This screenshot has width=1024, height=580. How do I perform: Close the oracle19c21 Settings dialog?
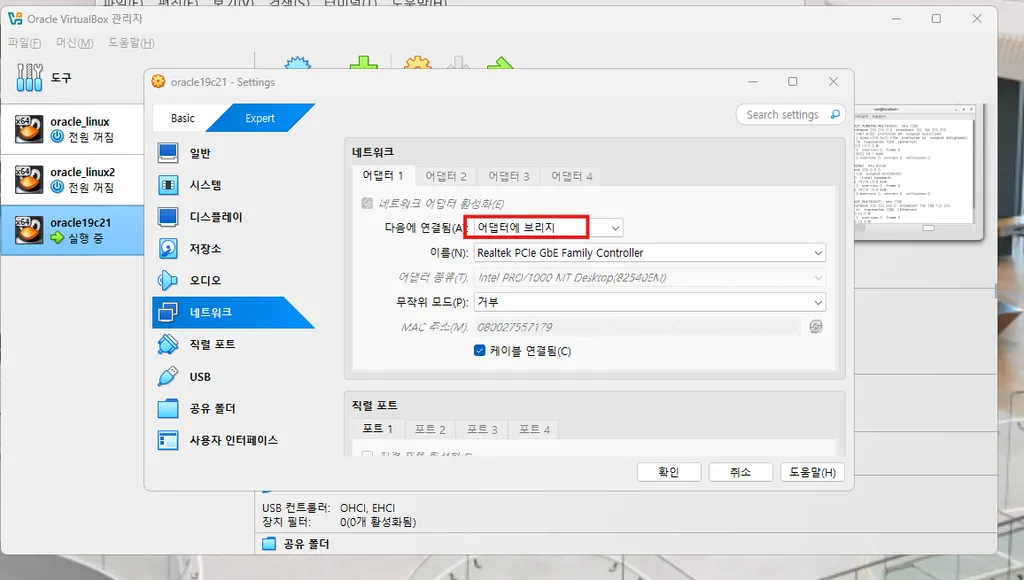coord(833,82)
